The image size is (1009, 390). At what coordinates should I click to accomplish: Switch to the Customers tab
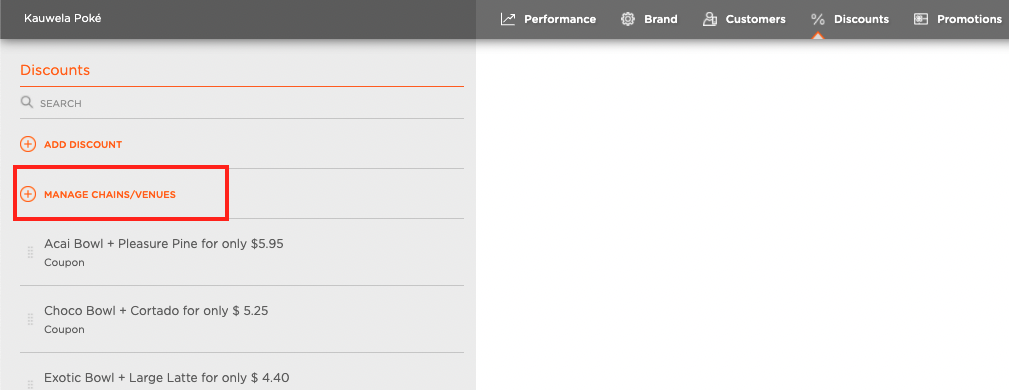pyautogui.click(x=744, y=19)
